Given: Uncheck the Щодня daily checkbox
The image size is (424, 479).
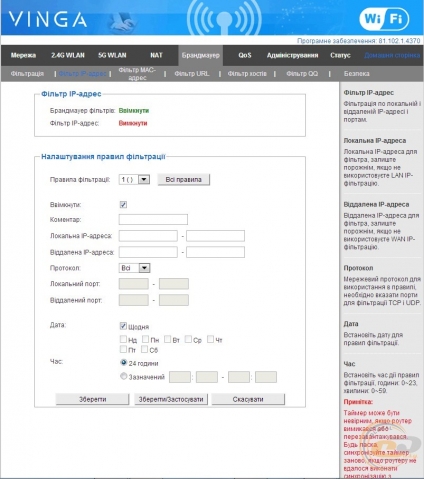Looking at the screenshot, I should (123, 326).
